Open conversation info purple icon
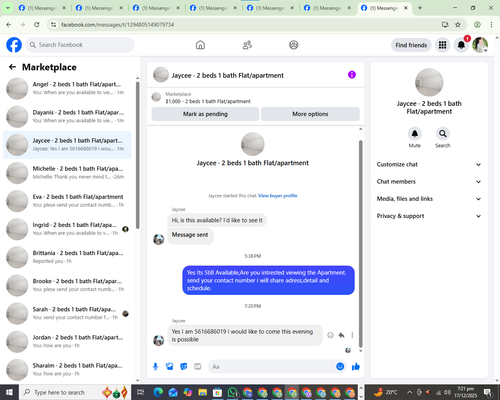 352,75
